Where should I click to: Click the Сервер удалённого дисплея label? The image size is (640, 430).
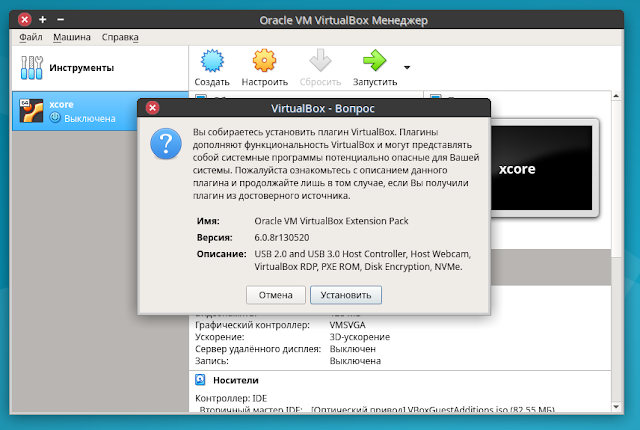point(258,349)
